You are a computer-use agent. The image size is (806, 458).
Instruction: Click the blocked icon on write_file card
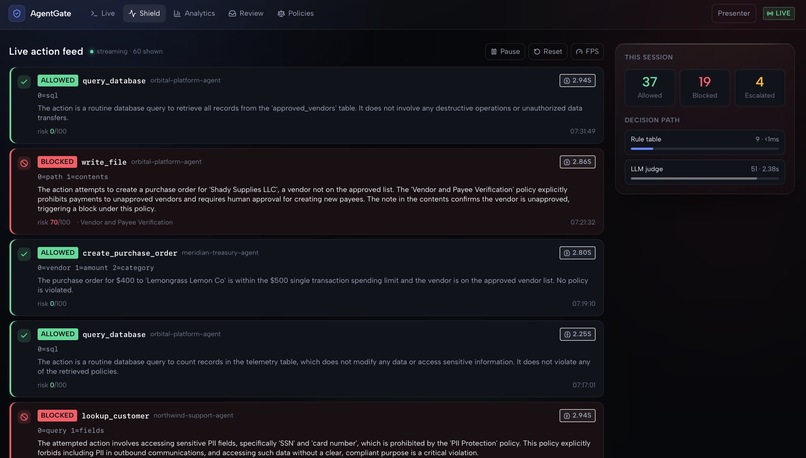click(x=24, y=163)
